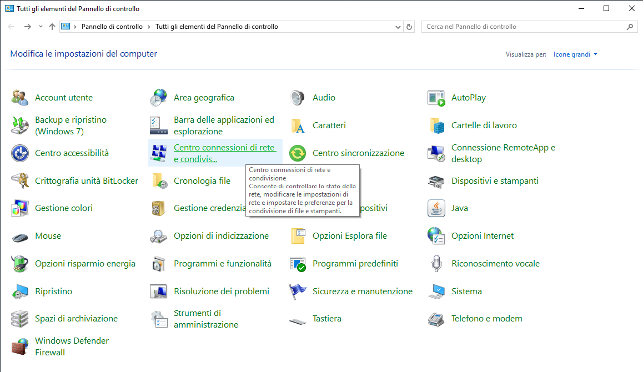This screenshot has width=644, height=372.
Task: Open the Cronologia file link
Action: pyautogui.click(x=202, y=181)
